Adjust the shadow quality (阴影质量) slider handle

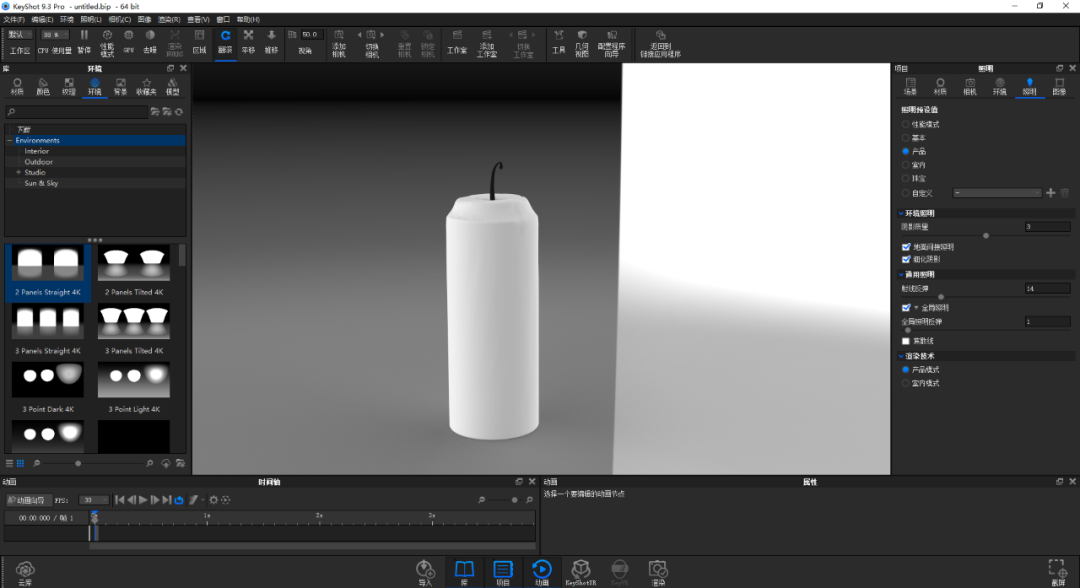(986, 235)
